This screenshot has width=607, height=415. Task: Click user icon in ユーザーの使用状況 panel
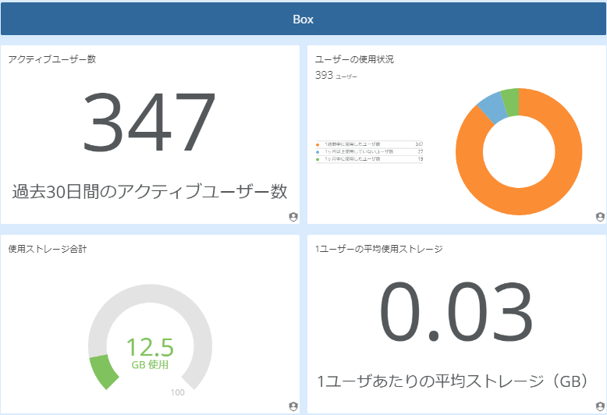pyautogui.click(x=599, y=216)
